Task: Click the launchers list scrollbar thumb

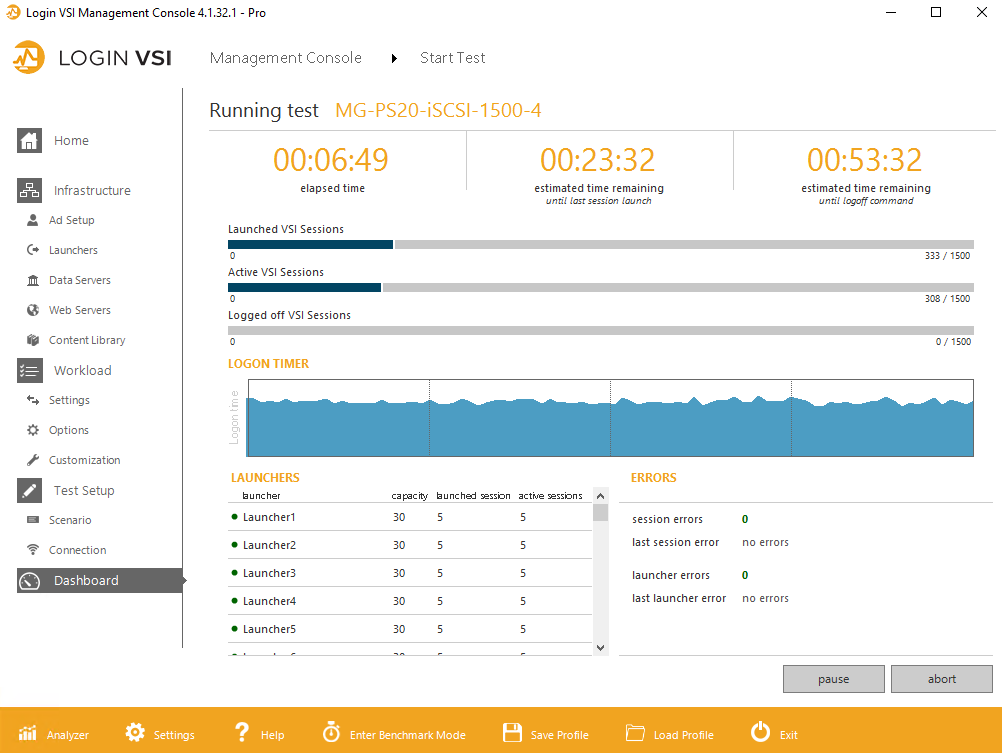Action: (x=600, y=513)
